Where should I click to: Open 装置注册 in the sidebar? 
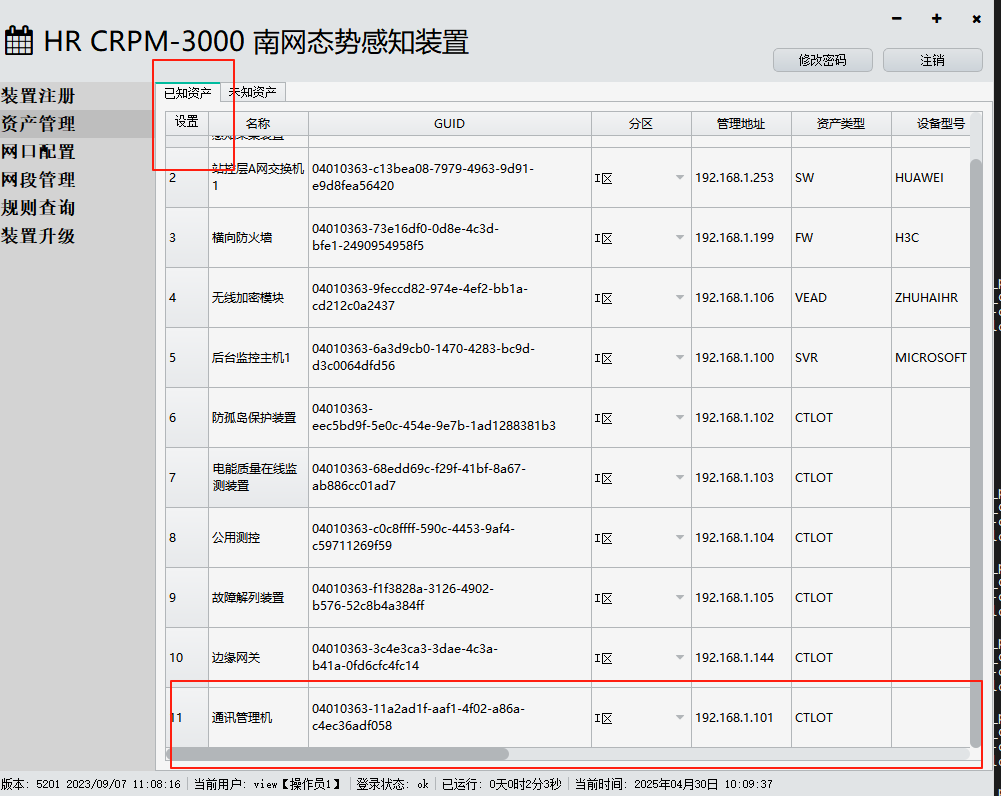38,96
